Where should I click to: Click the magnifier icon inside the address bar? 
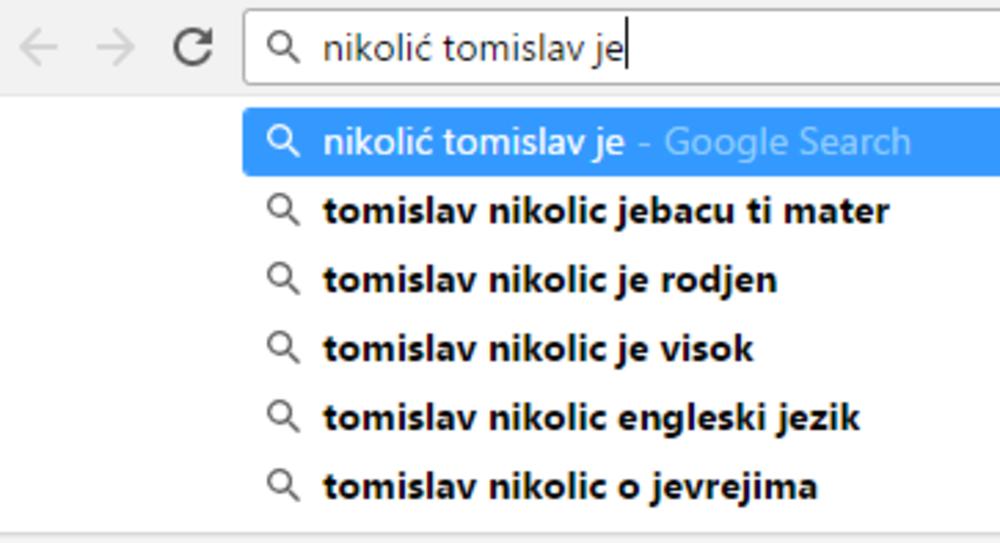[284, 46]
